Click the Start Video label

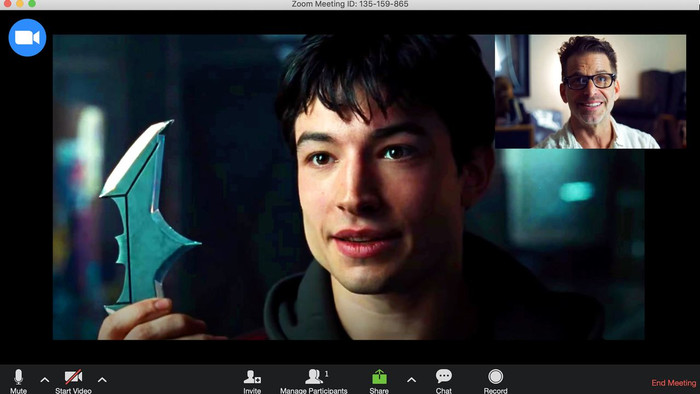pyautogui.click(x=73, y=390)
